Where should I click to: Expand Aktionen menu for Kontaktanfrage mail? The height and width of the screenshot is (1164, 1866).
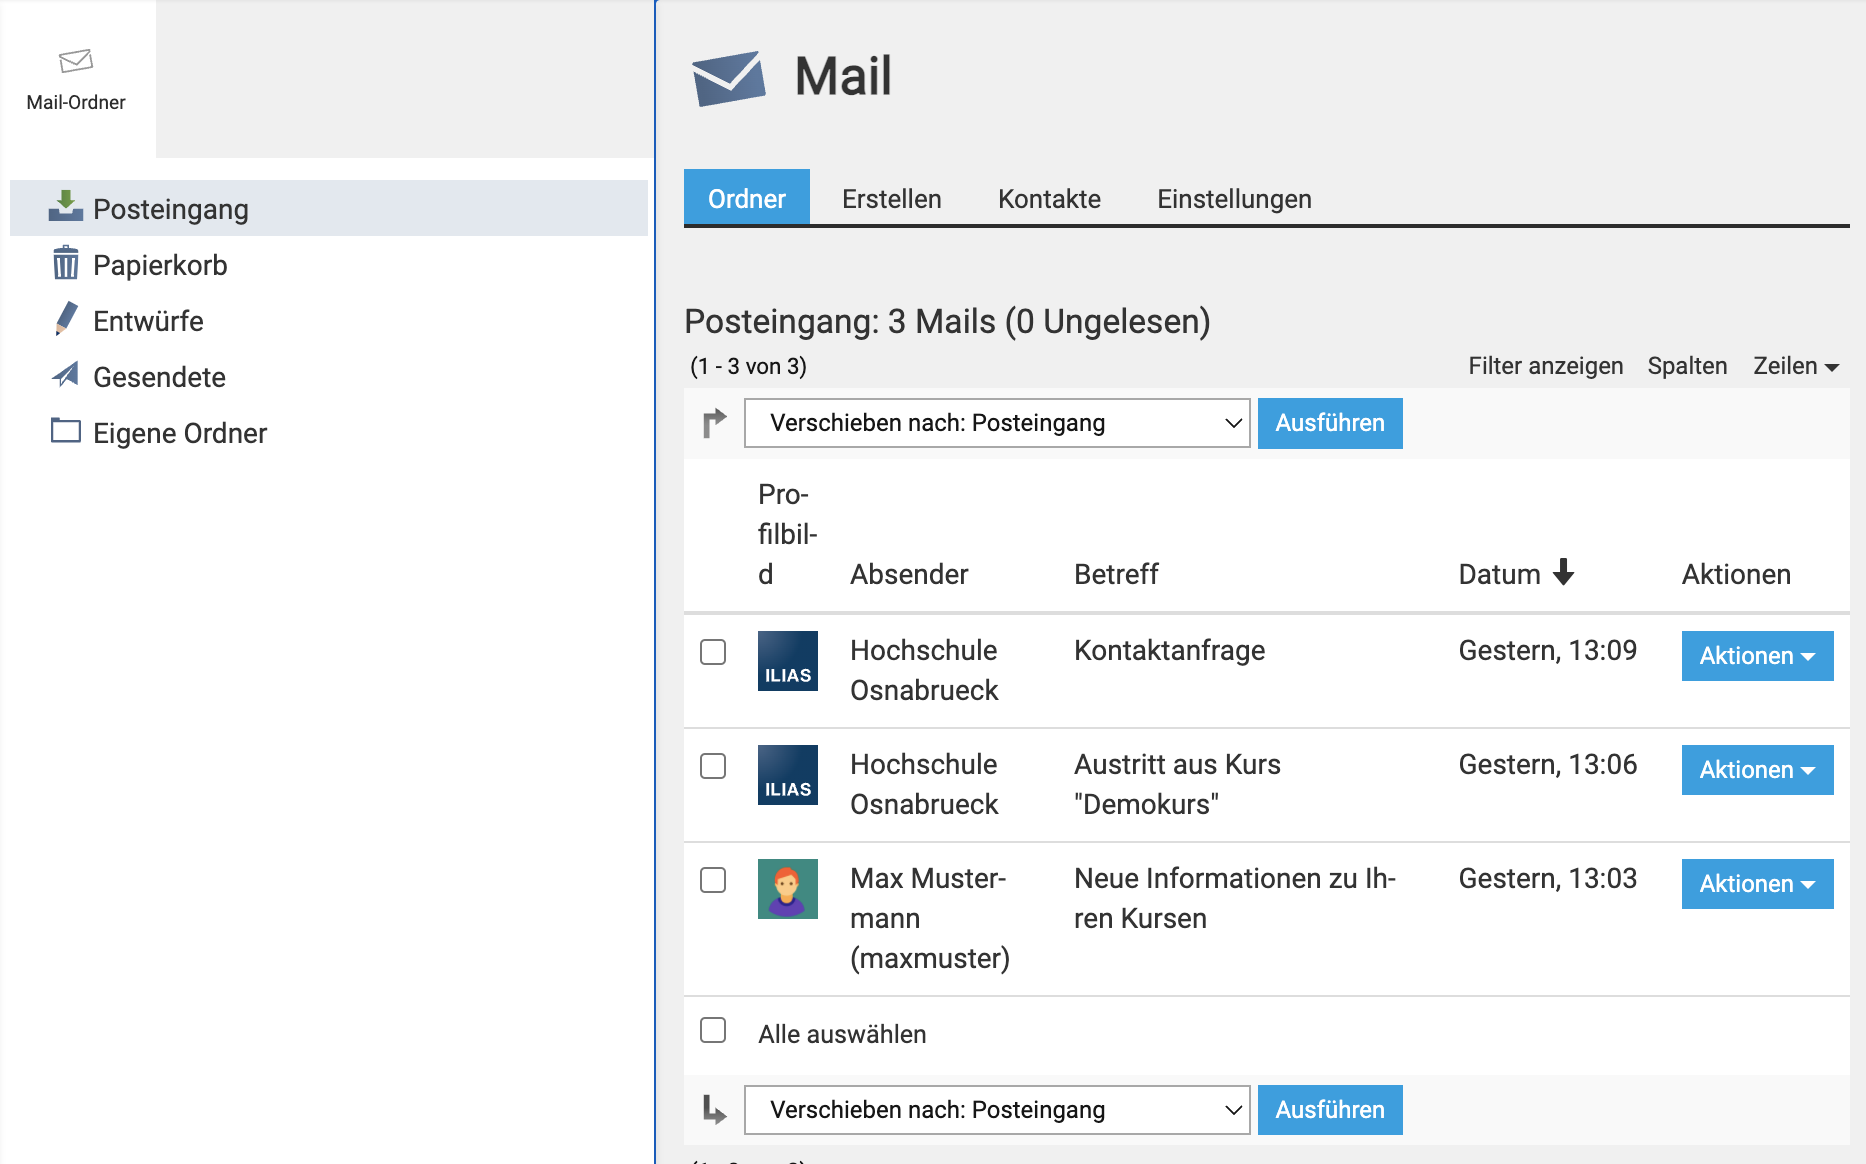tap(1757, 656)
